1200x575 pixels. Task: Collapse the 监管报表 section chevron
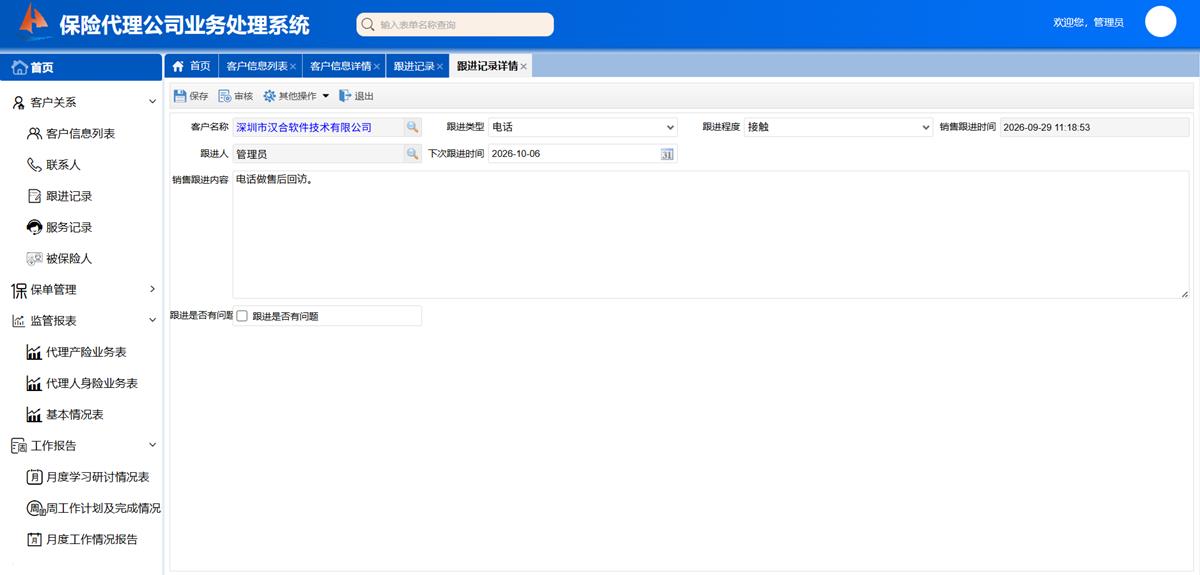tap(152, 320)
